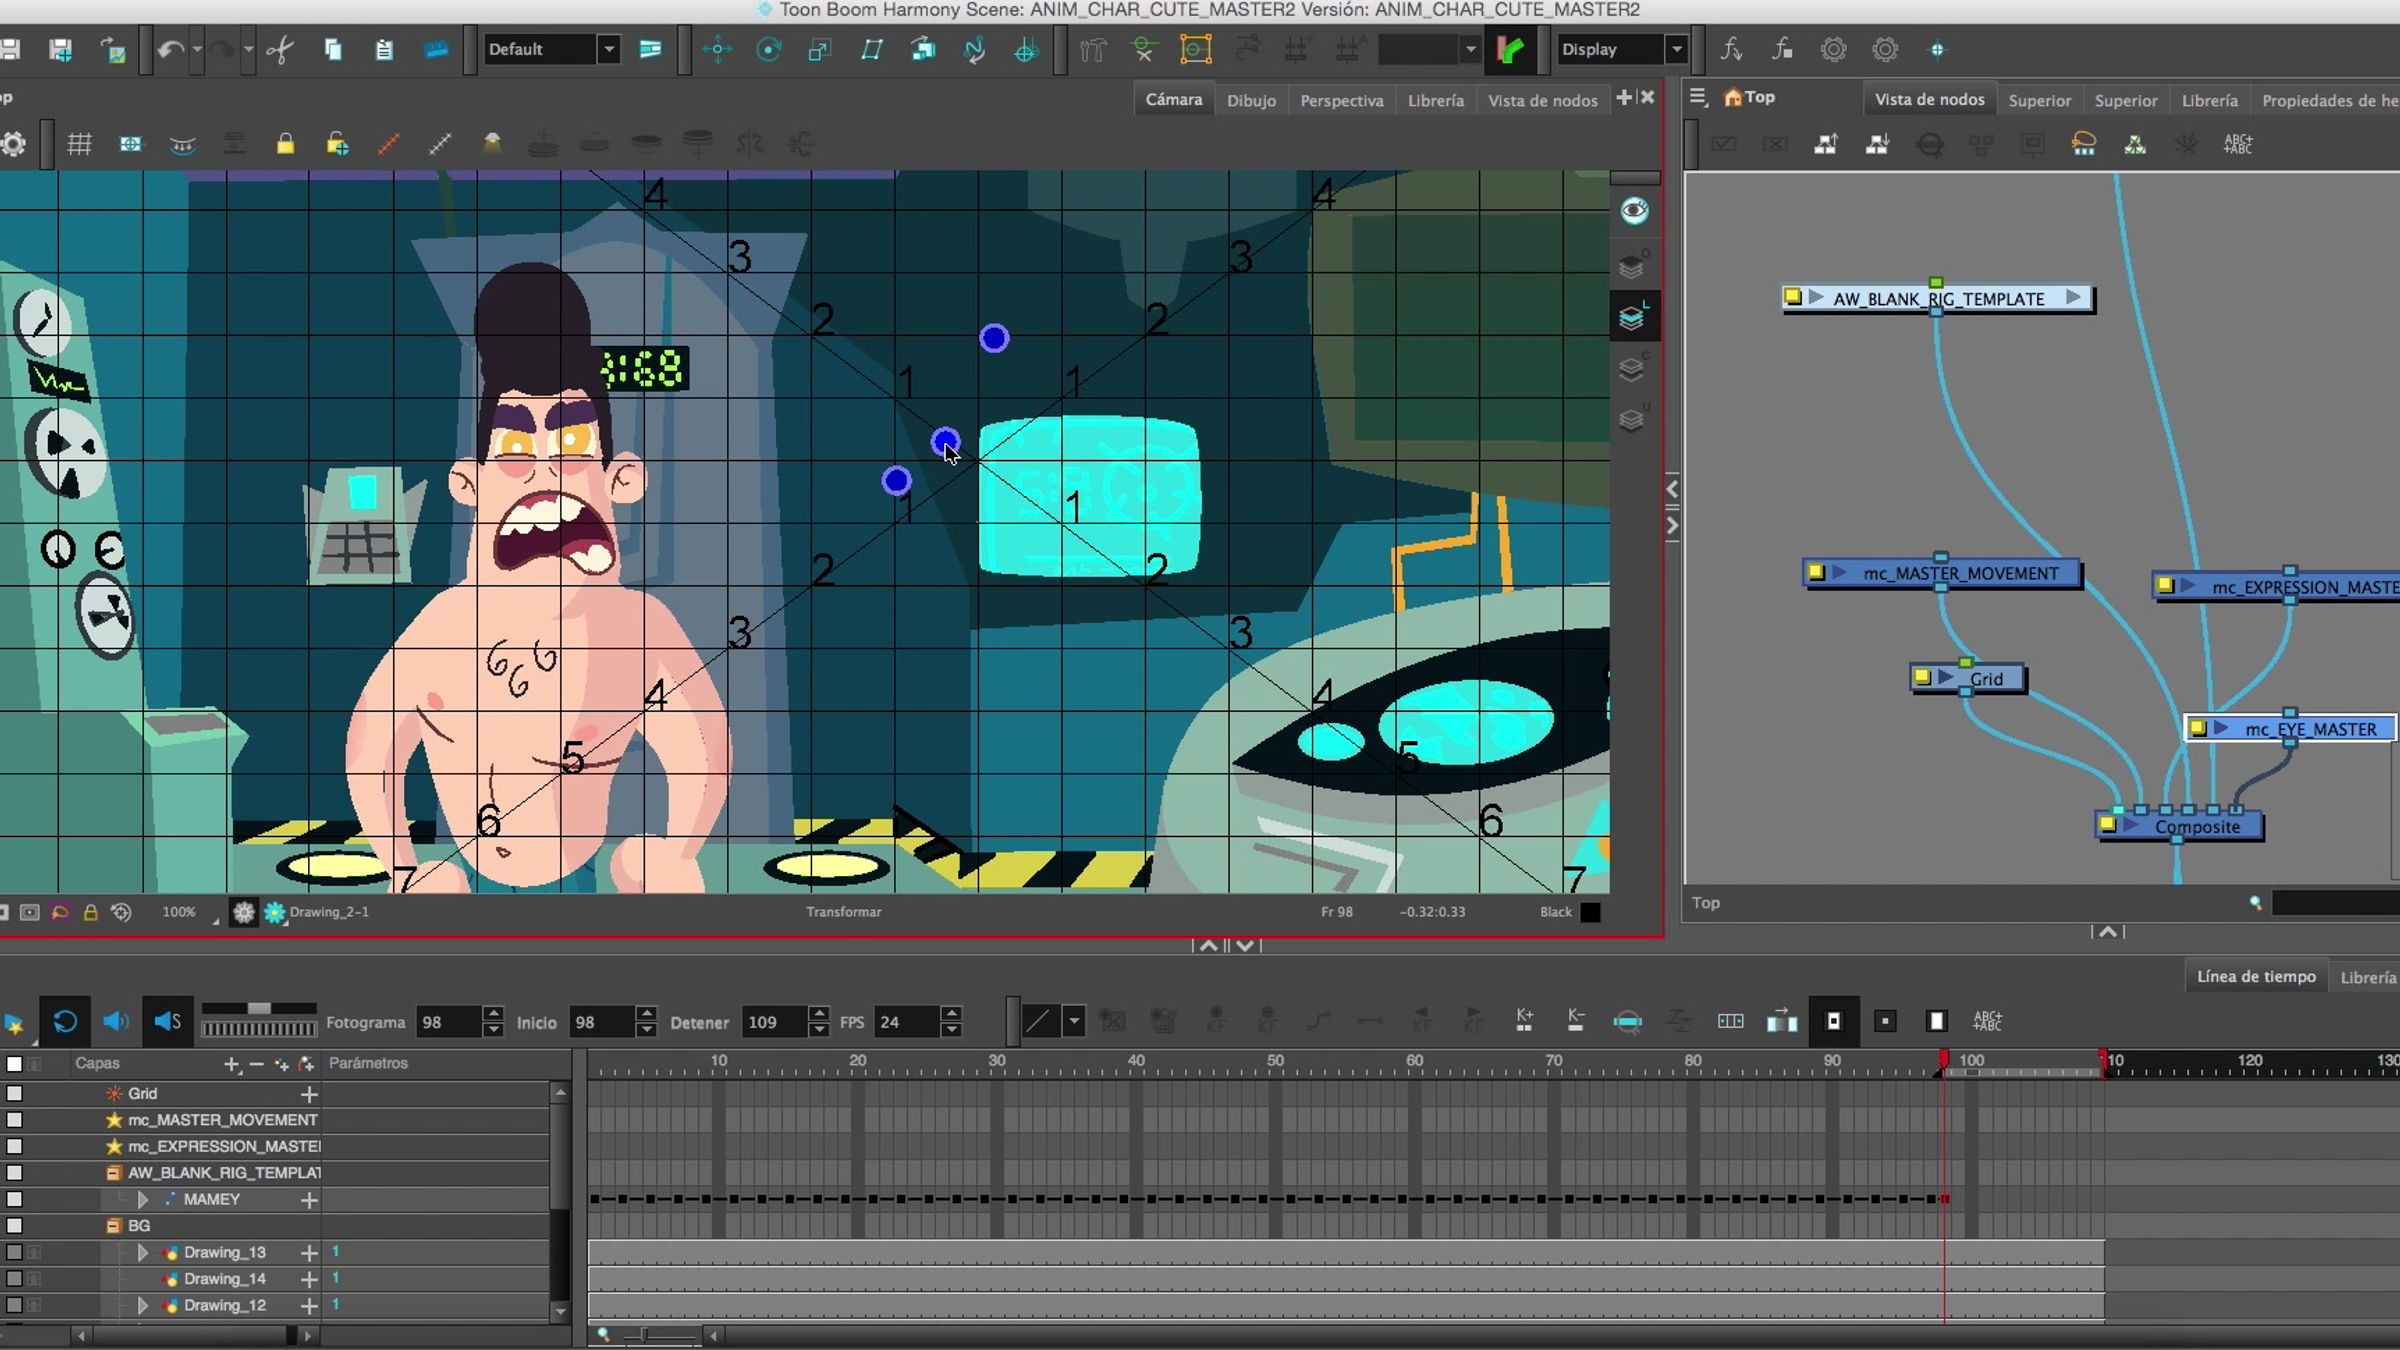Viewport: 2400px width, 1350px height.
Task: Click the loop playback icon
Action: (x=65, y=1021)
